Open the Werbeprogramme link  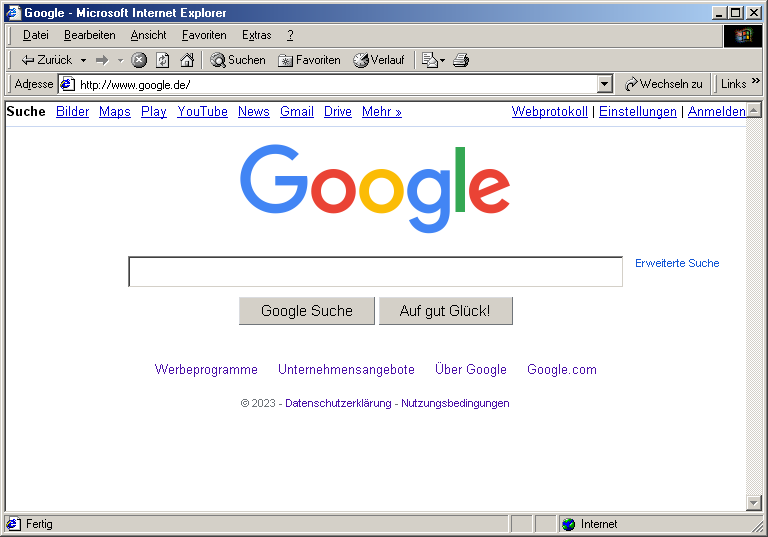[206, 369]
